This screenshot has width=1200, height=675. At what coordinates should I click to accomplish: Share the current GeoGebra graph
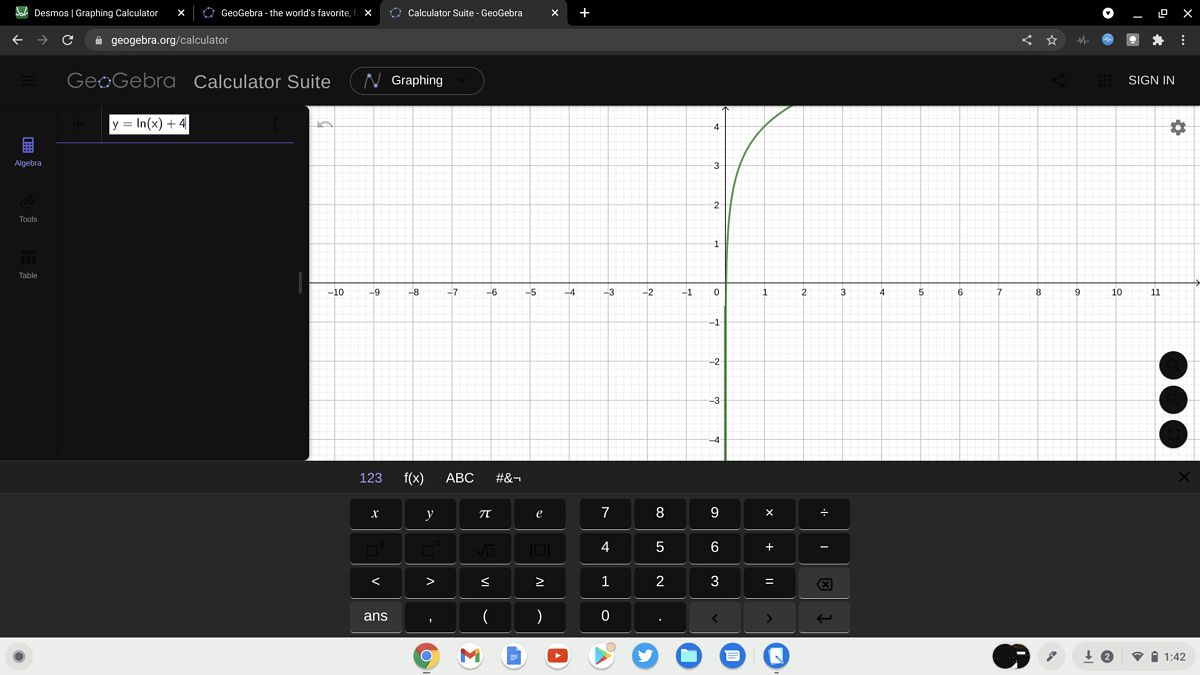tap(1058, 80)
